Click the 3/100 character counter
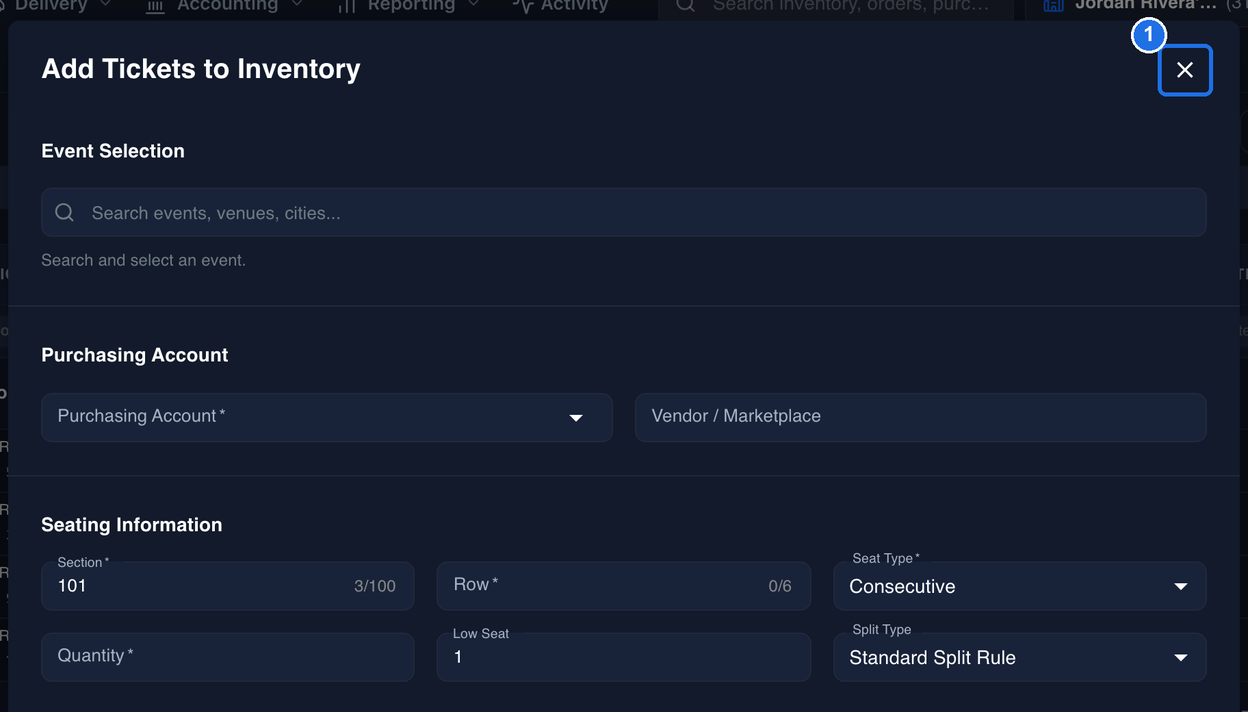 point(375,586)
